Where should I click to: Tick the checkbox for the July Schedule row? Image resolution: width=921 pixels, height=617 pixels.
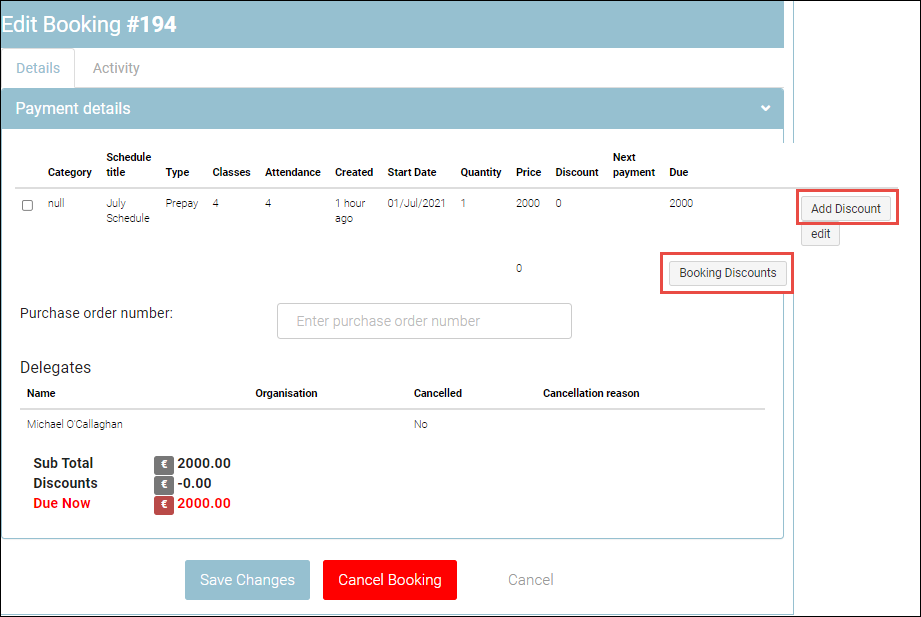point(28,205)
